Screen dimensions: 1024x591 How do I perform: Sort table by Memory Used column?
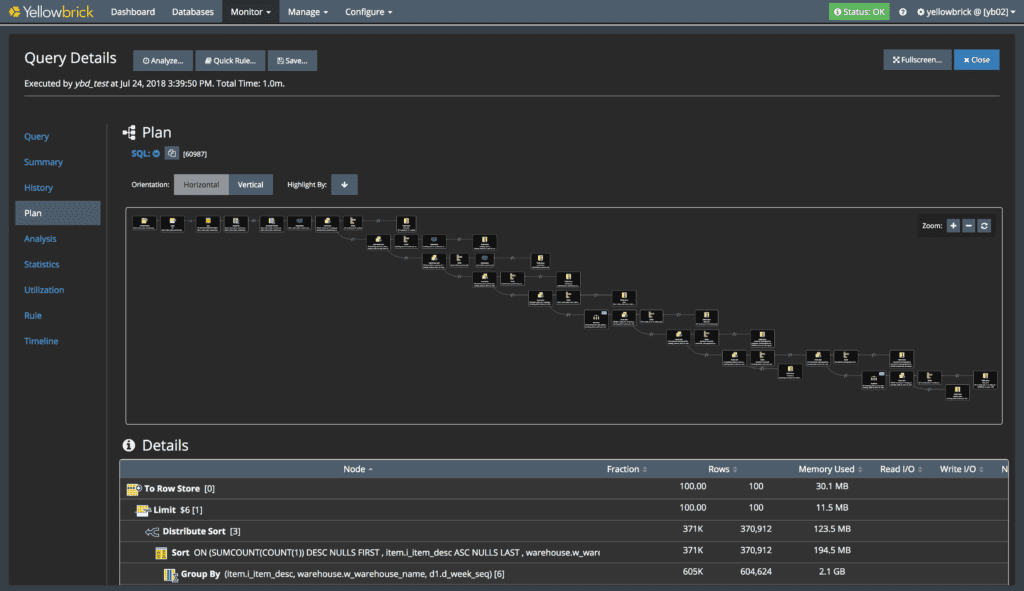[829, 469]
